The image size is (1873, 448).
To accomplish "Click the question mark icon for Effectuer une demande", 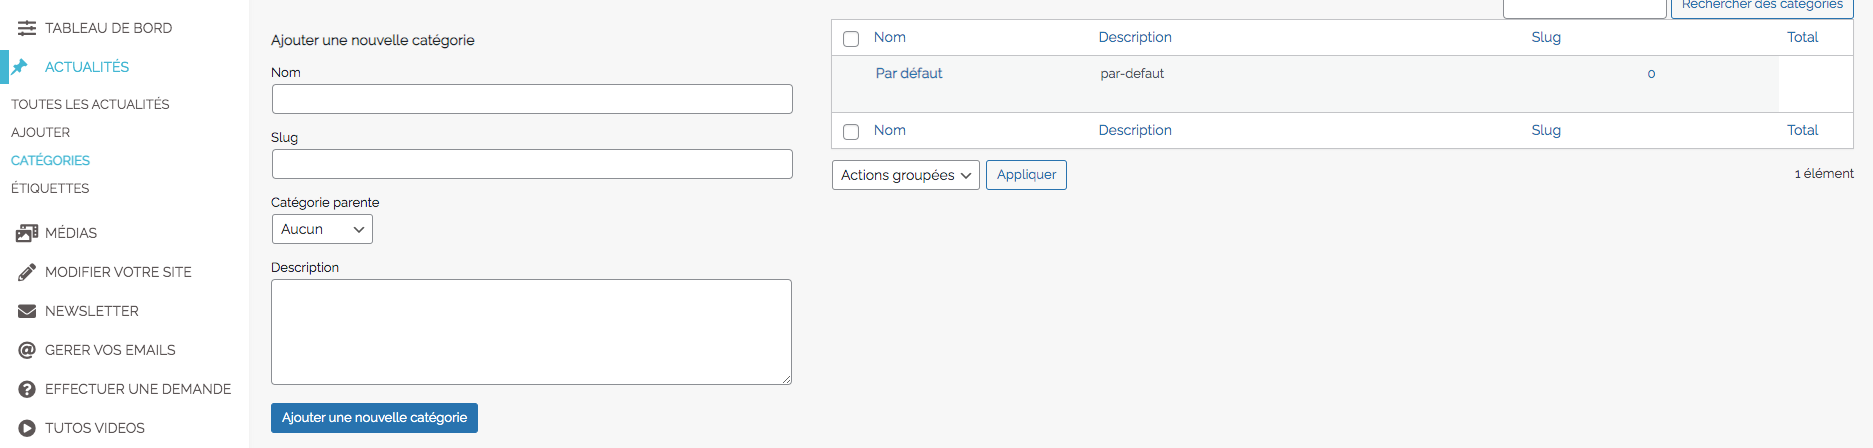I will [27, 389].
